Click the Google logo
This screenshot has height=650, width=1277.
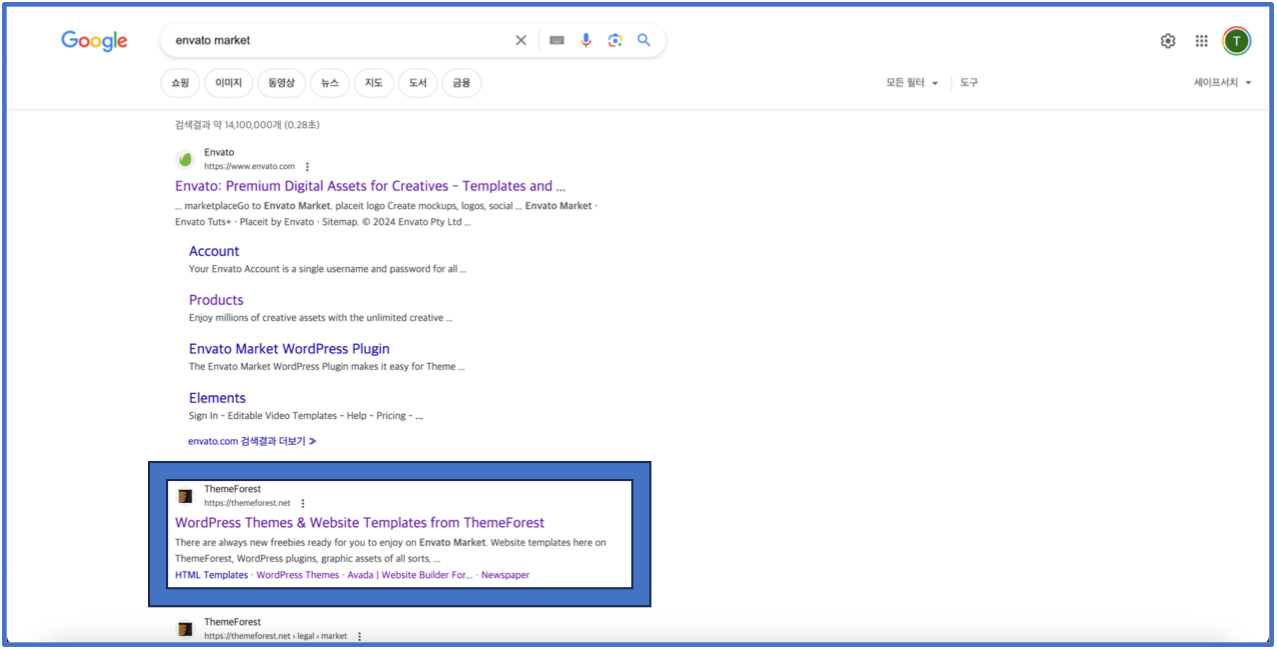[x=94, y=41]
